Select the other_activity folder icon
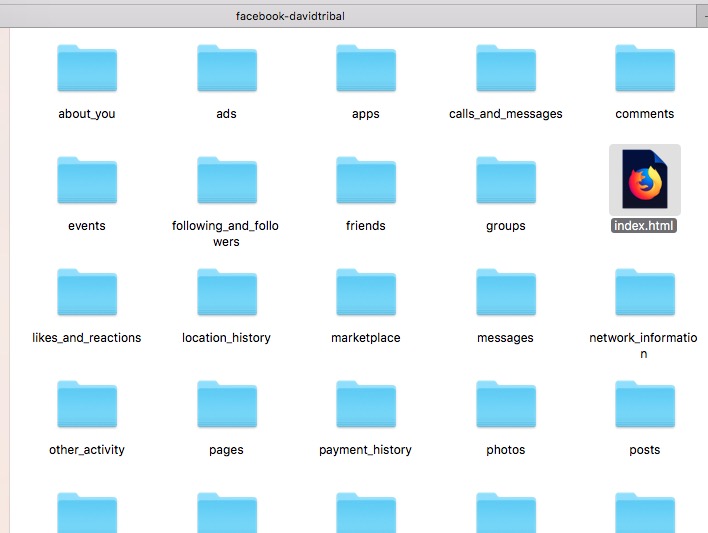Screen dimensions: 708x533 tap(87, 404)
